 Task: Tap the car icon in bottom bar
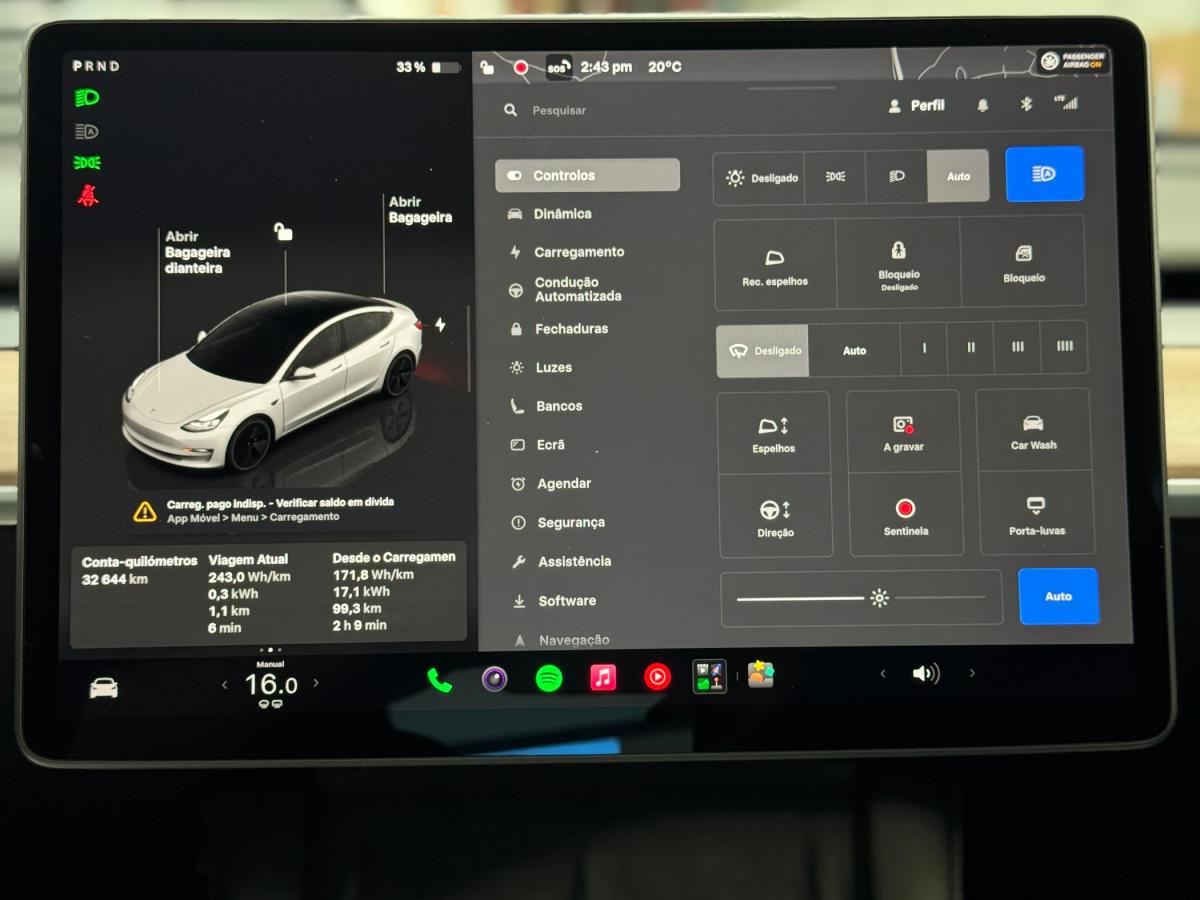104,688
